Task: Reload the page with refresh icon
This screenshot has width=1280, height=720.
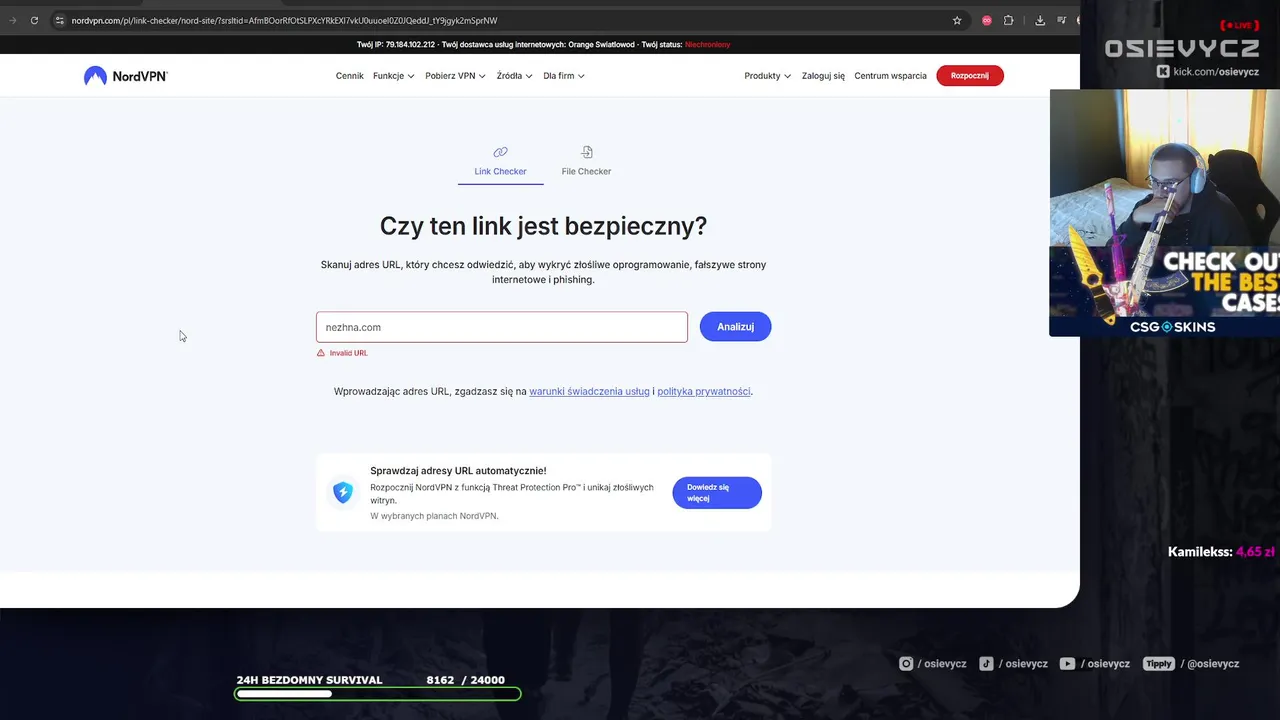Action: (x=34, y=20)
